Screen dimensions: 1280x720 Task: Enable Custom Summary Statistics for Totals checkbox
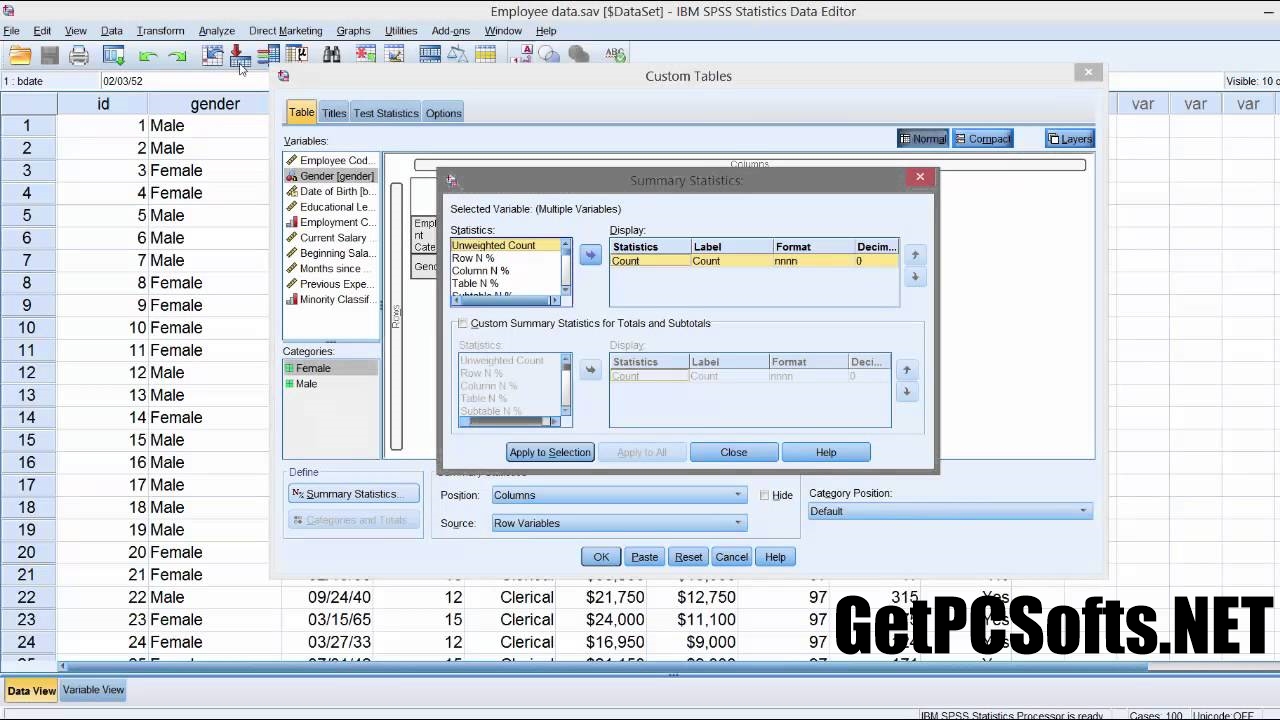tap(462, 323)
